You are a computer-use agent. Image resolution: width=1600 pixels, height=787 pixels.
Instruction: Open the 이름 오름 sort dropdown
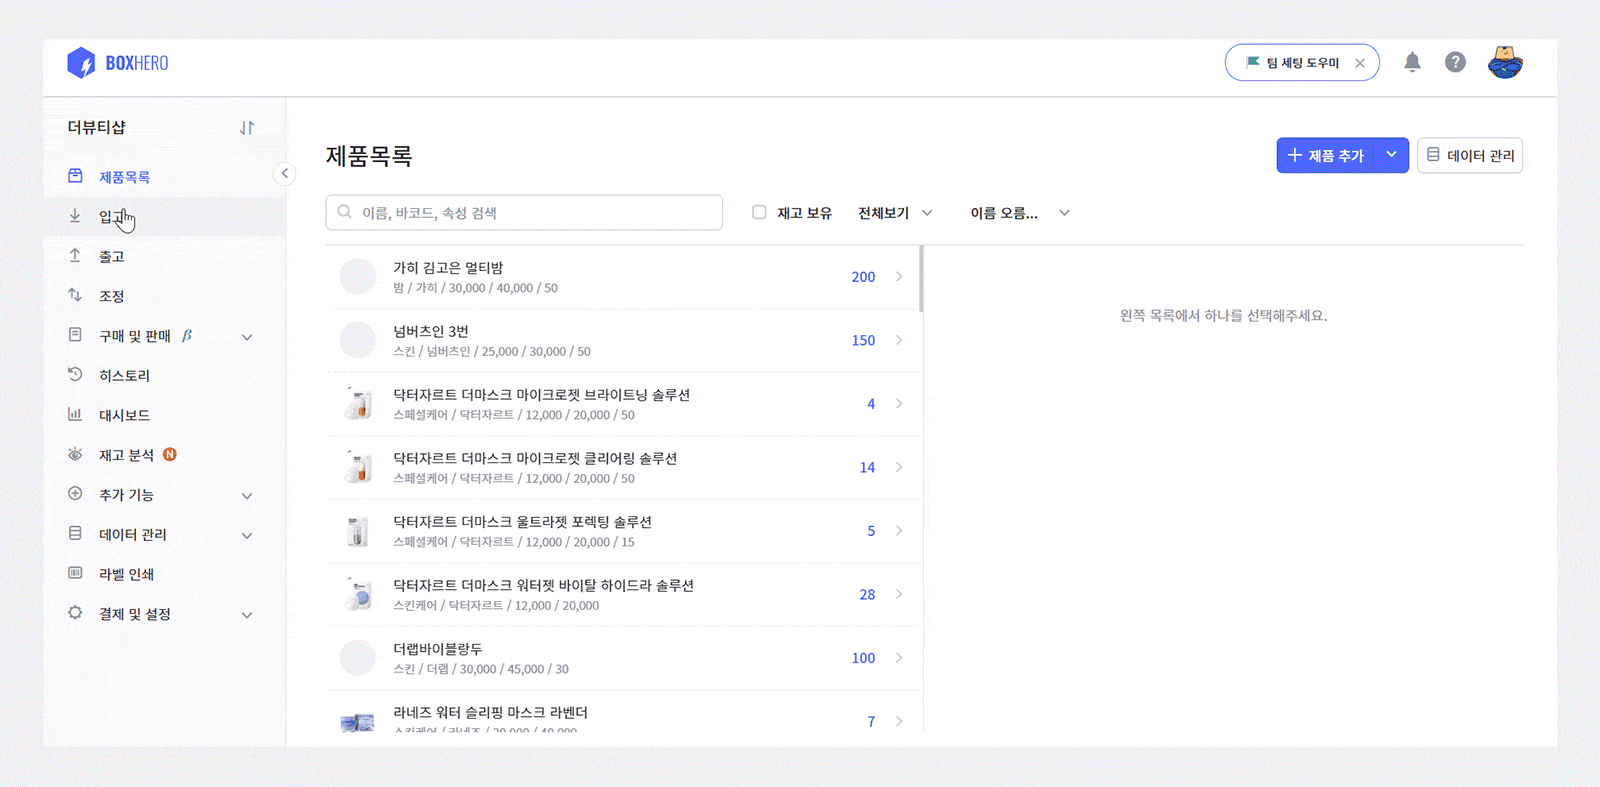pyautogui.click(x=1019, y=213)
